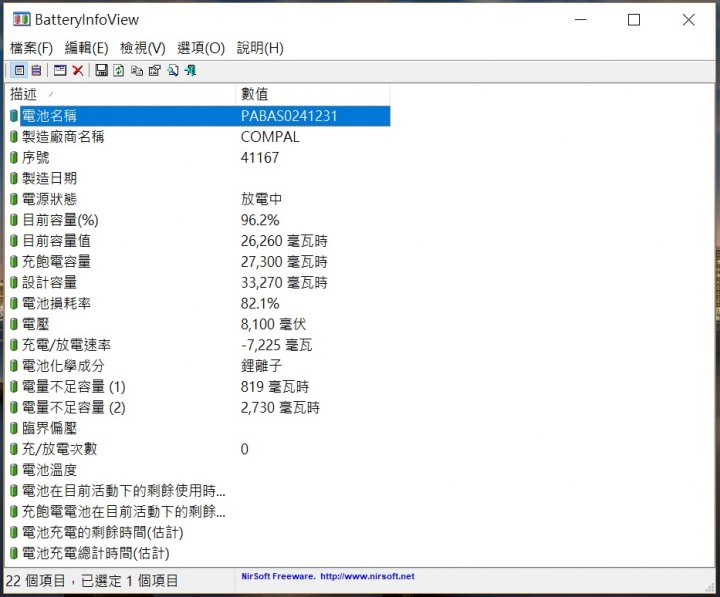Select the 充飽電電池在目前活動下的剩餘... row label
Image resolution: width=720 pixels, height=597 pixels.
pyautogui.click(x=124, y=511)
